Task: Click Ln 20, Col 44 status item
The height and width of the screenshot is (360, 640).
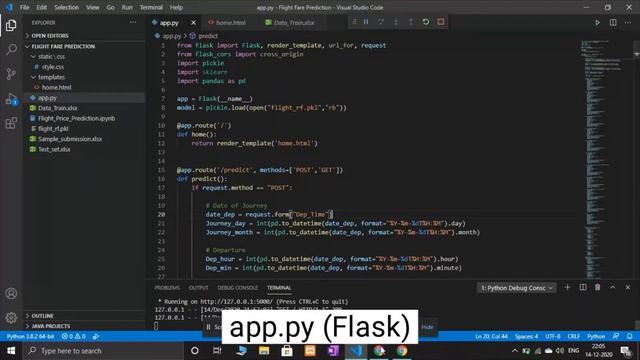Action: point(491,336)
